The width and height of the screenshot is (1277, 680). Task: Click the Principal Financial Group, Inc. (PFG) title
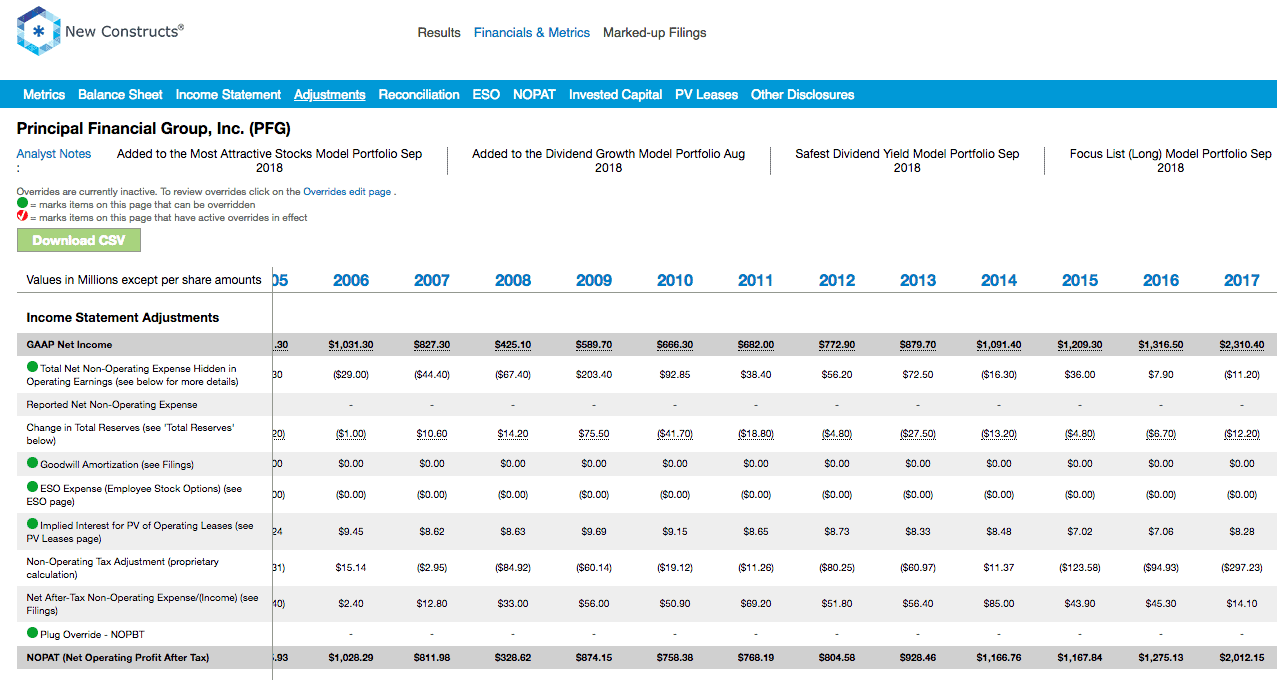(154, 129)
